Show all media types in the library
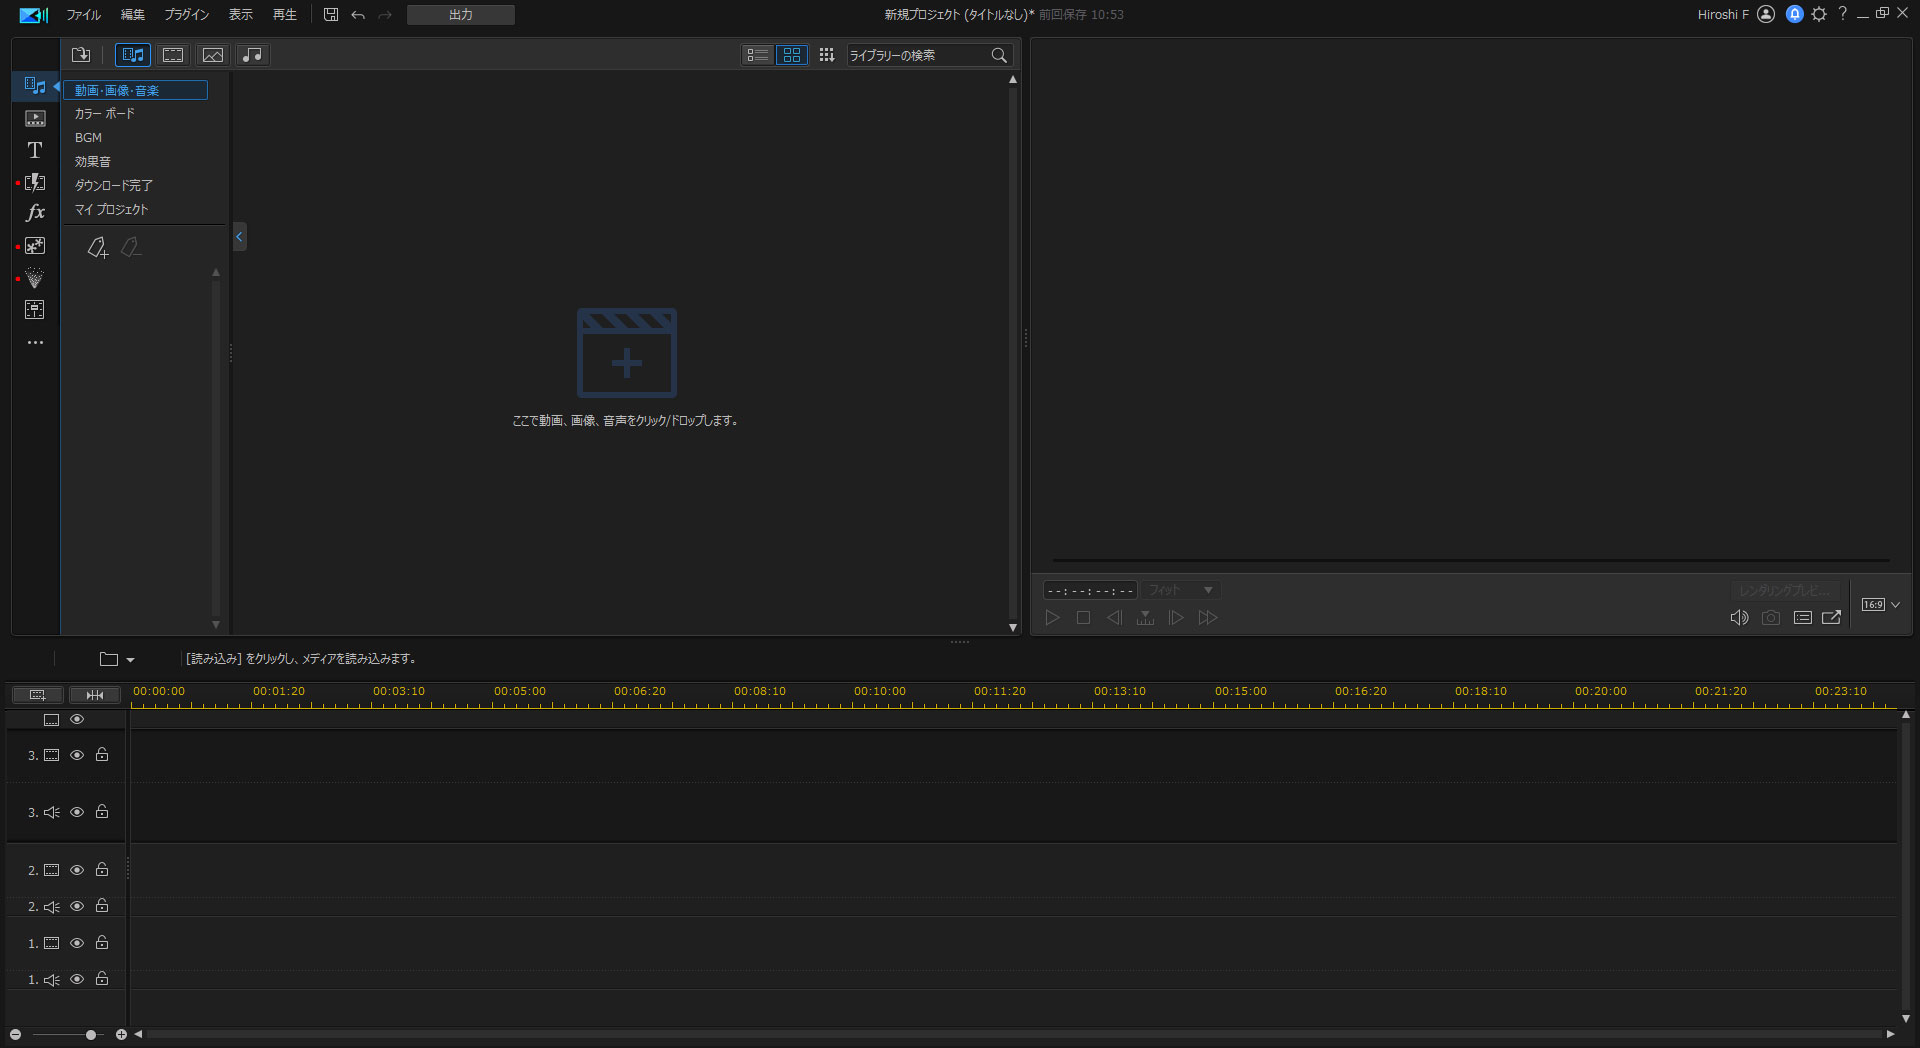1920x1048 pixels. 133,55
